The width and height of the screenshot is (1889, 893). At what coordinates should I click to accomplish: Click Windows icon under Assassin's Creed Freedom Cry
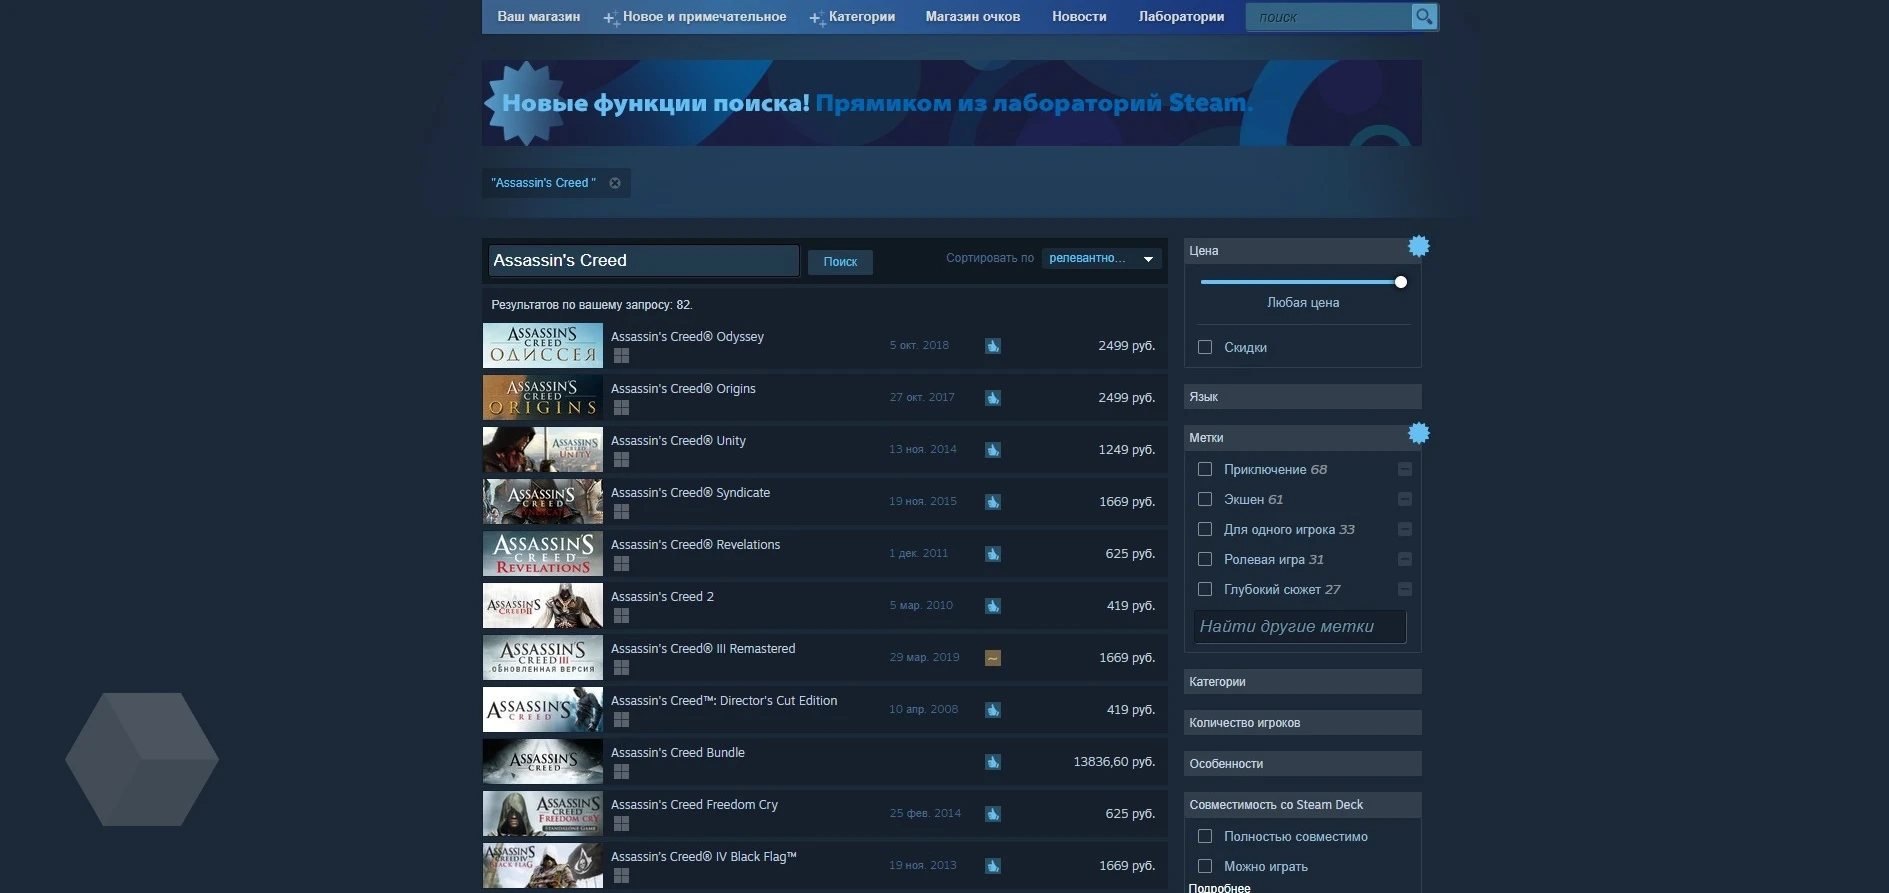[x=621, y=824]
